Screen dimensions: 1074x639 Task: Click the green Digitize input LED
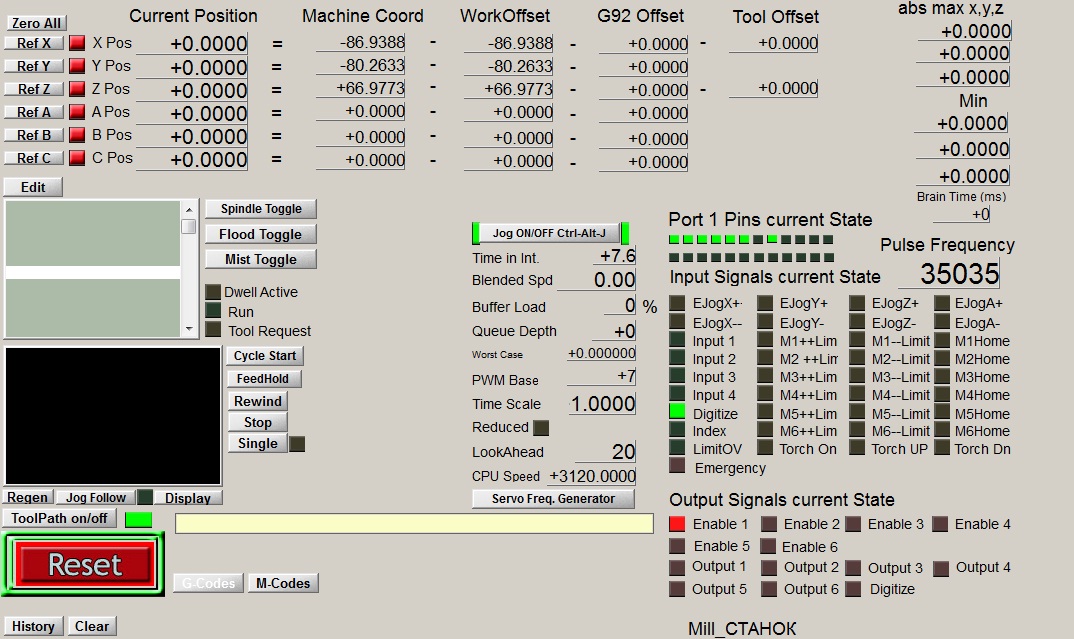click(677, 412)
